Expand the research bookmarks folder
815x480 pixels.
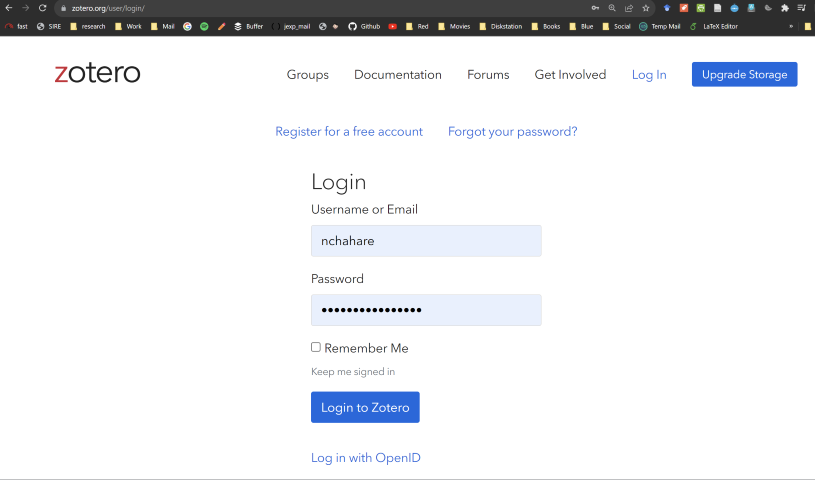87,26
